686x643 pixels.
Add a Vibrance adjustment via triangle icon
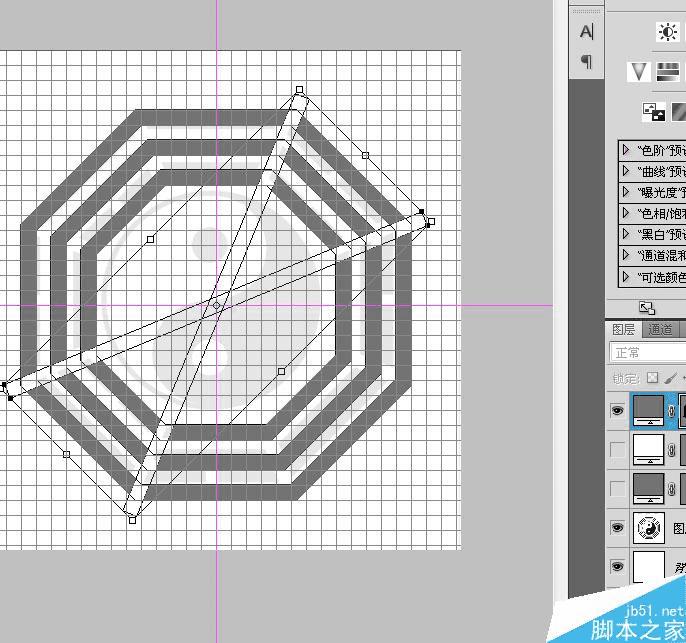638,72
